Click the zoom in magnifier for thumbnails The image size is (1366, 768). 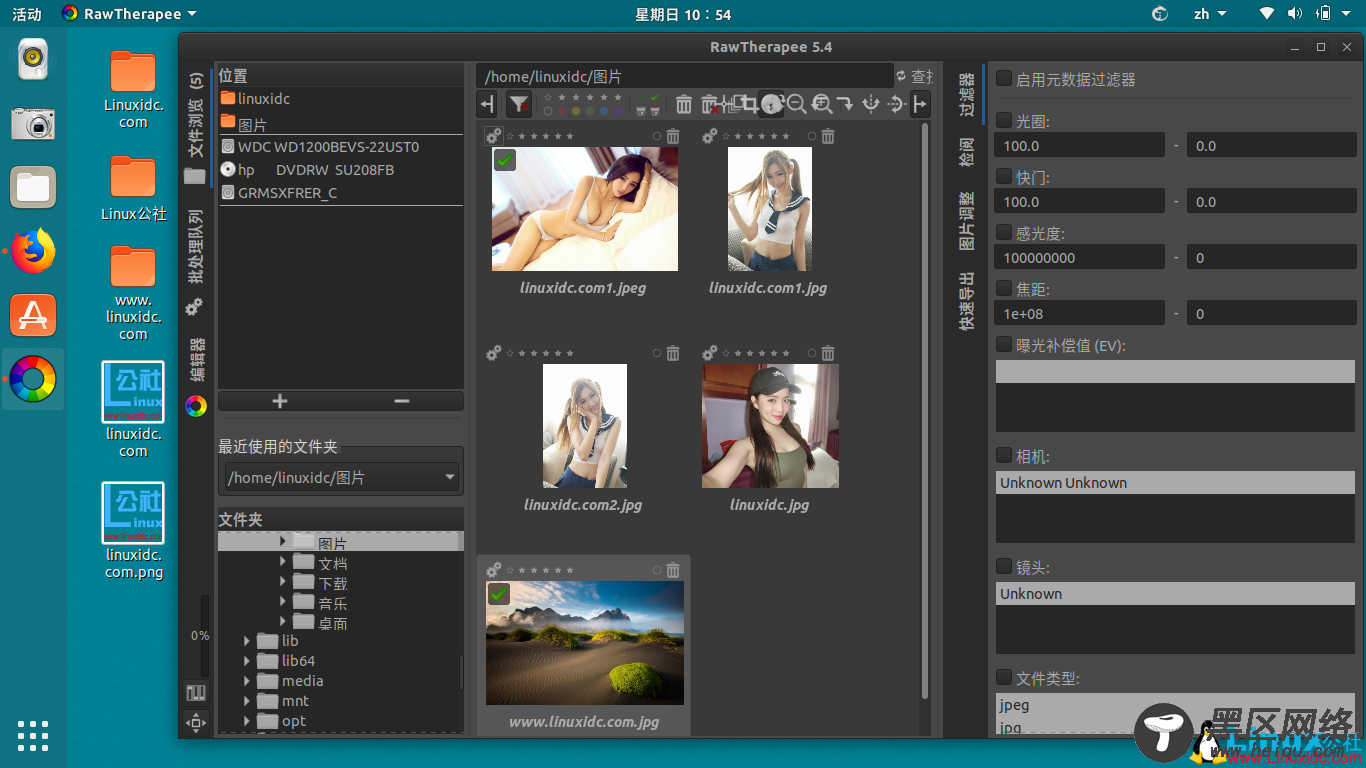click(822, 104)
